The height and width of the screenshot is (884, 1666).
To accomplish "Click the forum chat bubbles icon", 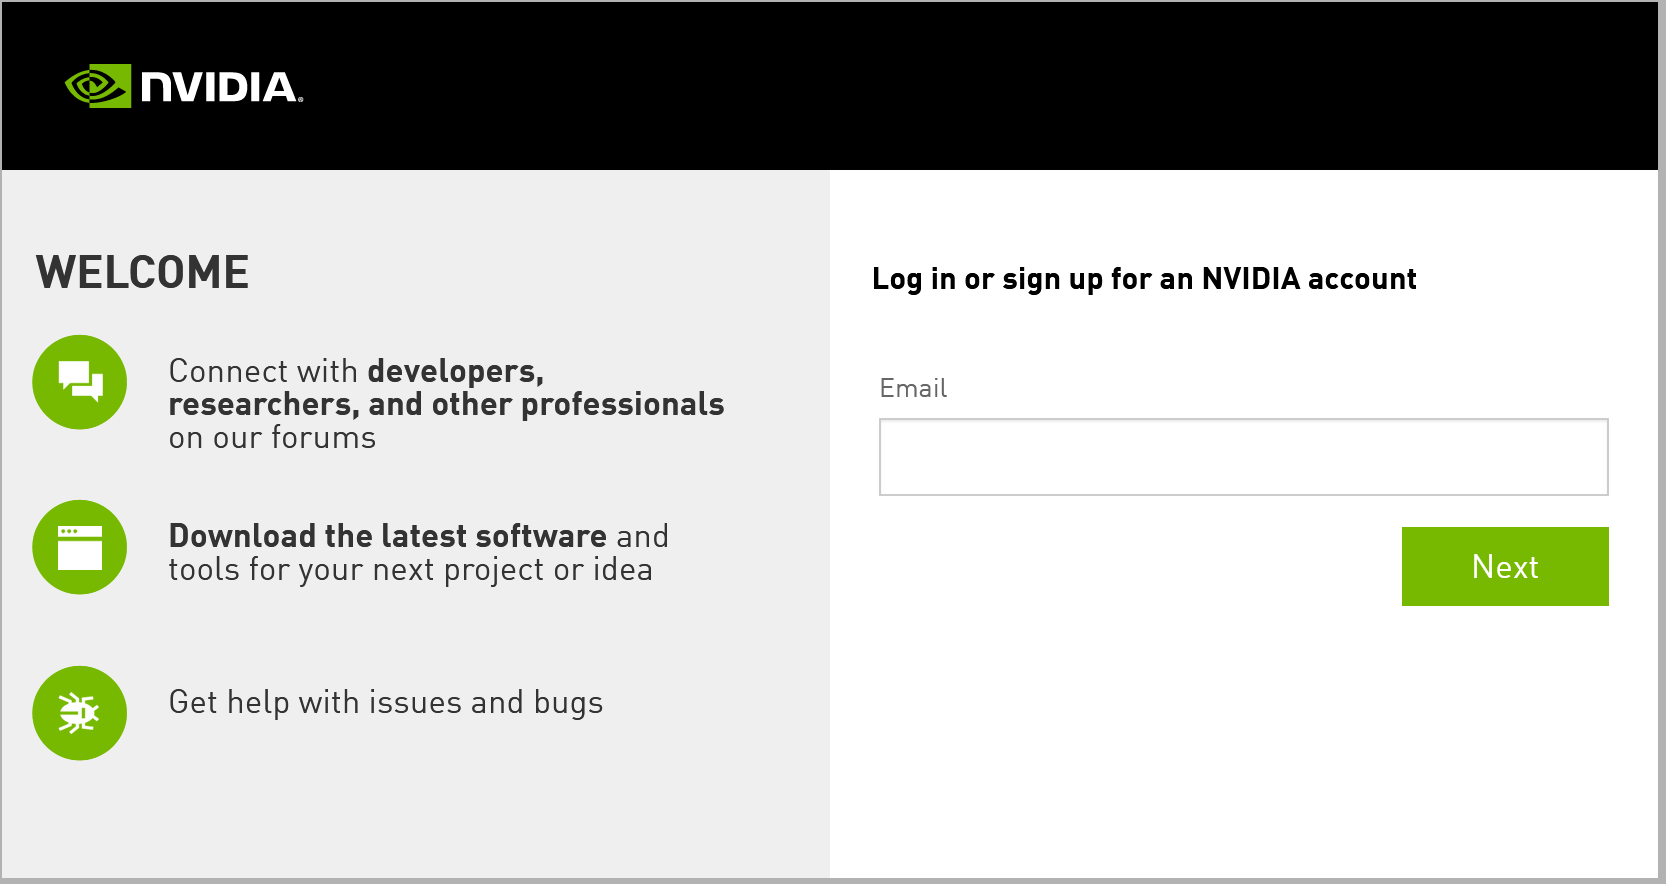I will coord(80,382).
